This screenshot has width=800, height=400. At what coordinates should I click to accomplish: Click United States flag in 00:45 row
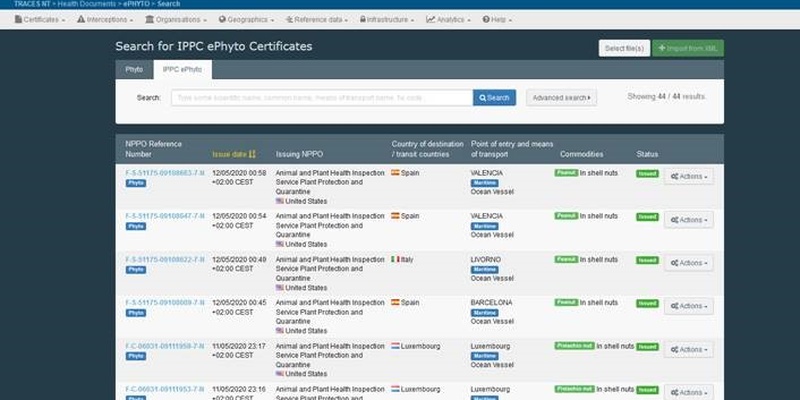280,331
